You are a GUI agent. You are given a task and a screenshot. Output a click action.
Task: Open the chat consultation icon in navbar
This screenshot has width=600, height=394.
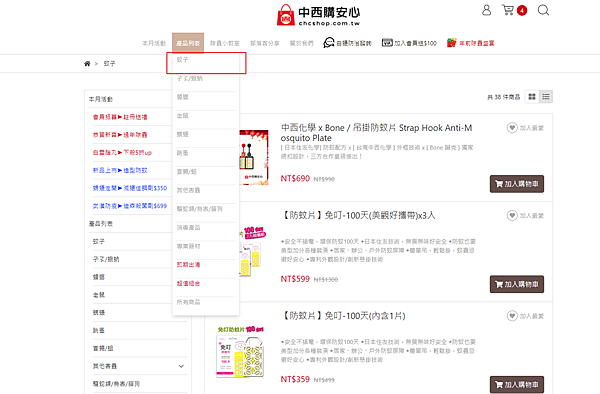(x=347, y=43)
